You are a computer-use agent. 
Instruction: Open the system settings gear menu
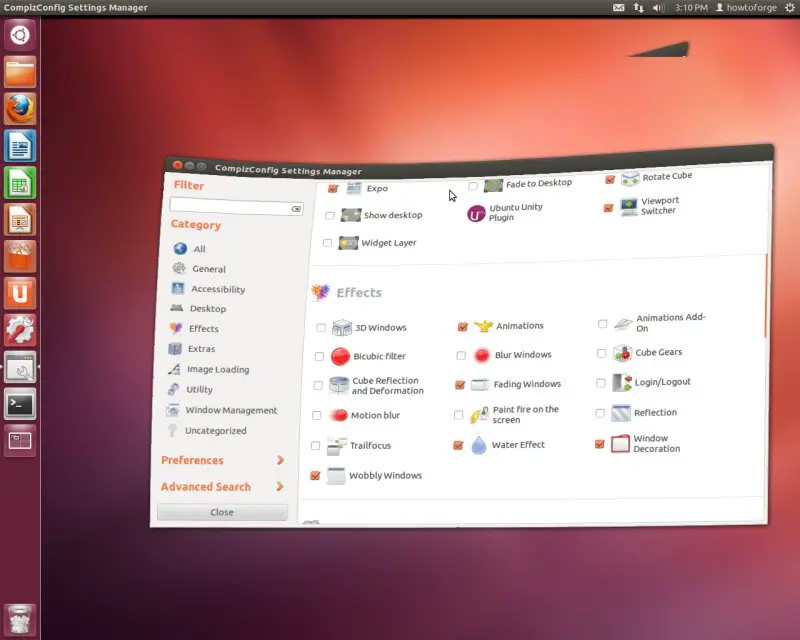point(789,8)
